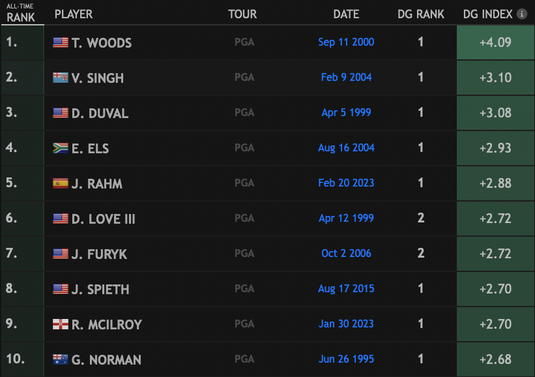
Task: Open the Feb 20 2023 date link
Action: point(346,183)
